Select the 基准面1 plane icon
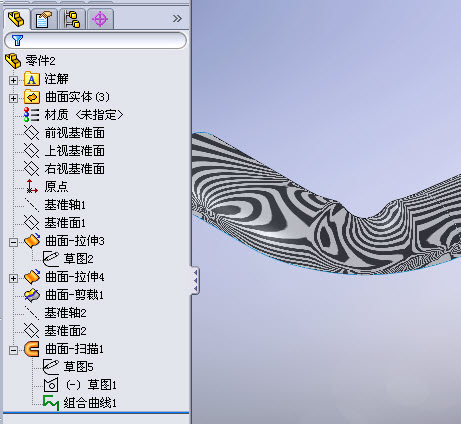 (32, 223)
